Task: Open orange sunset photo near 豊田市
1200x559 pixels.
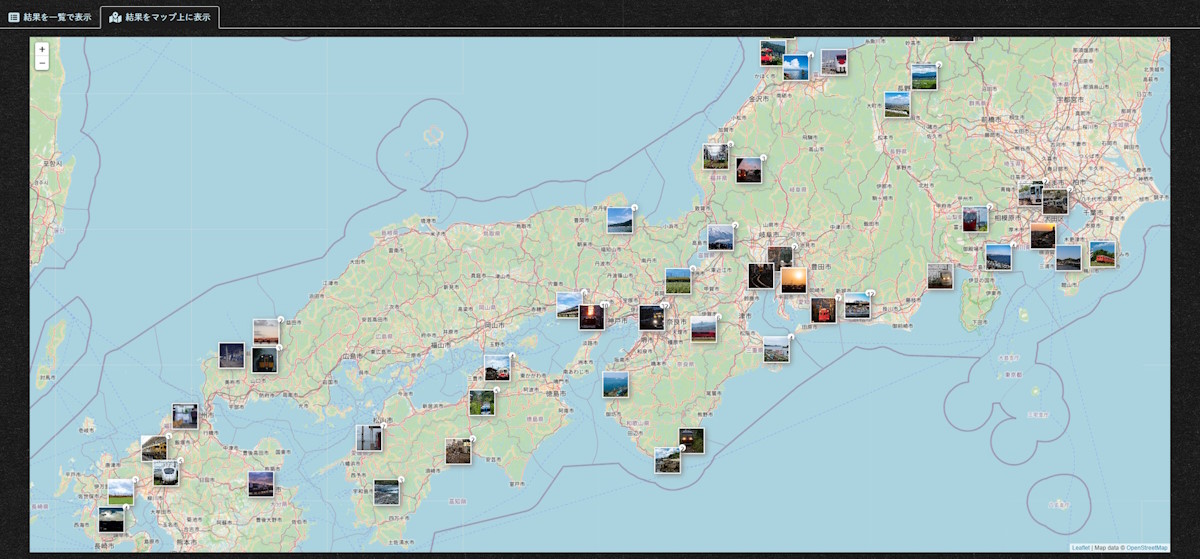Action: (x=794, y=280)
